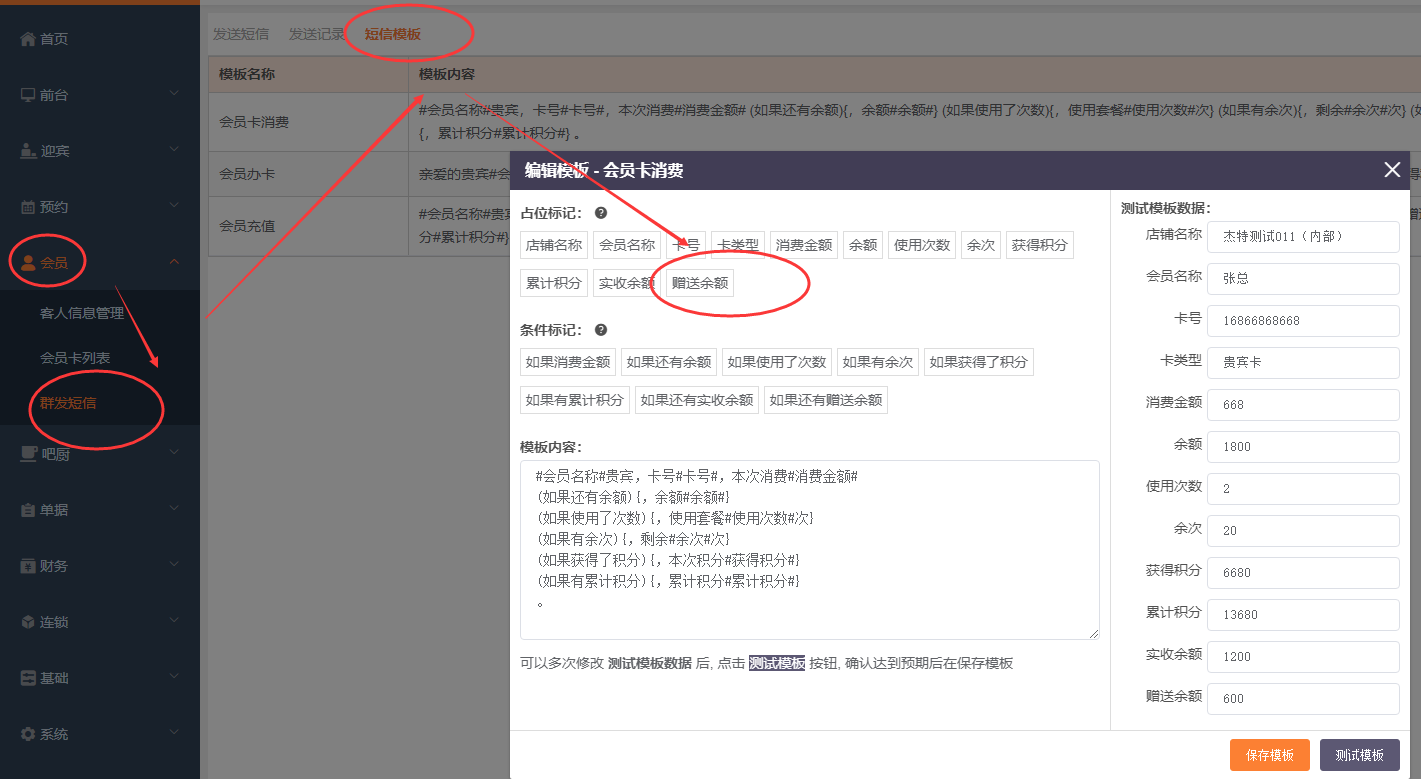Close the 编辑模板 dialog
Viewport: 1421px width, 779px height.
coord(1392,170)
